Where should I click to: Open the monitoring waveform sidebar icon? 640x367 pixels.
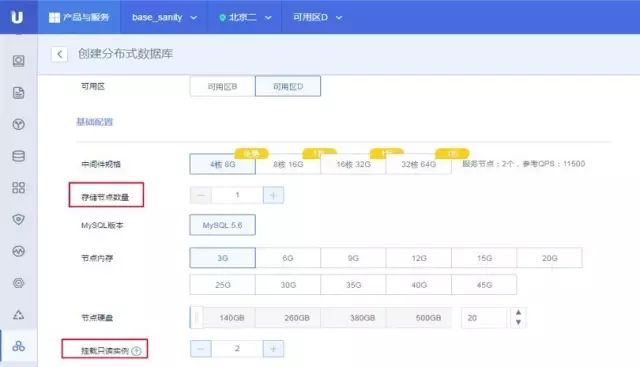(x=18, y=251)
